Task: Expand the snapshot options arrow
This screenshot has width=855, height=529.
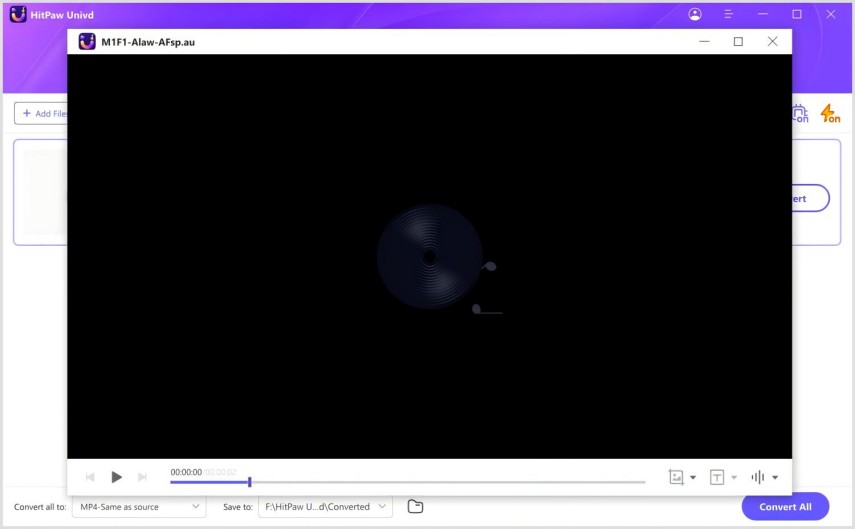Action: [693, 477]
